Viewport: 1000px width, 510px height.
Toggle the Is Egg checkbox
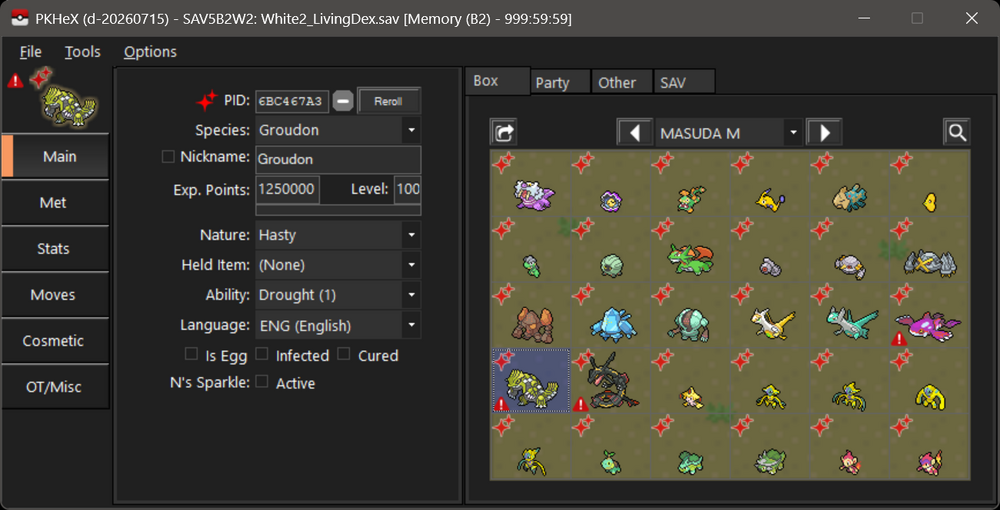191,354
